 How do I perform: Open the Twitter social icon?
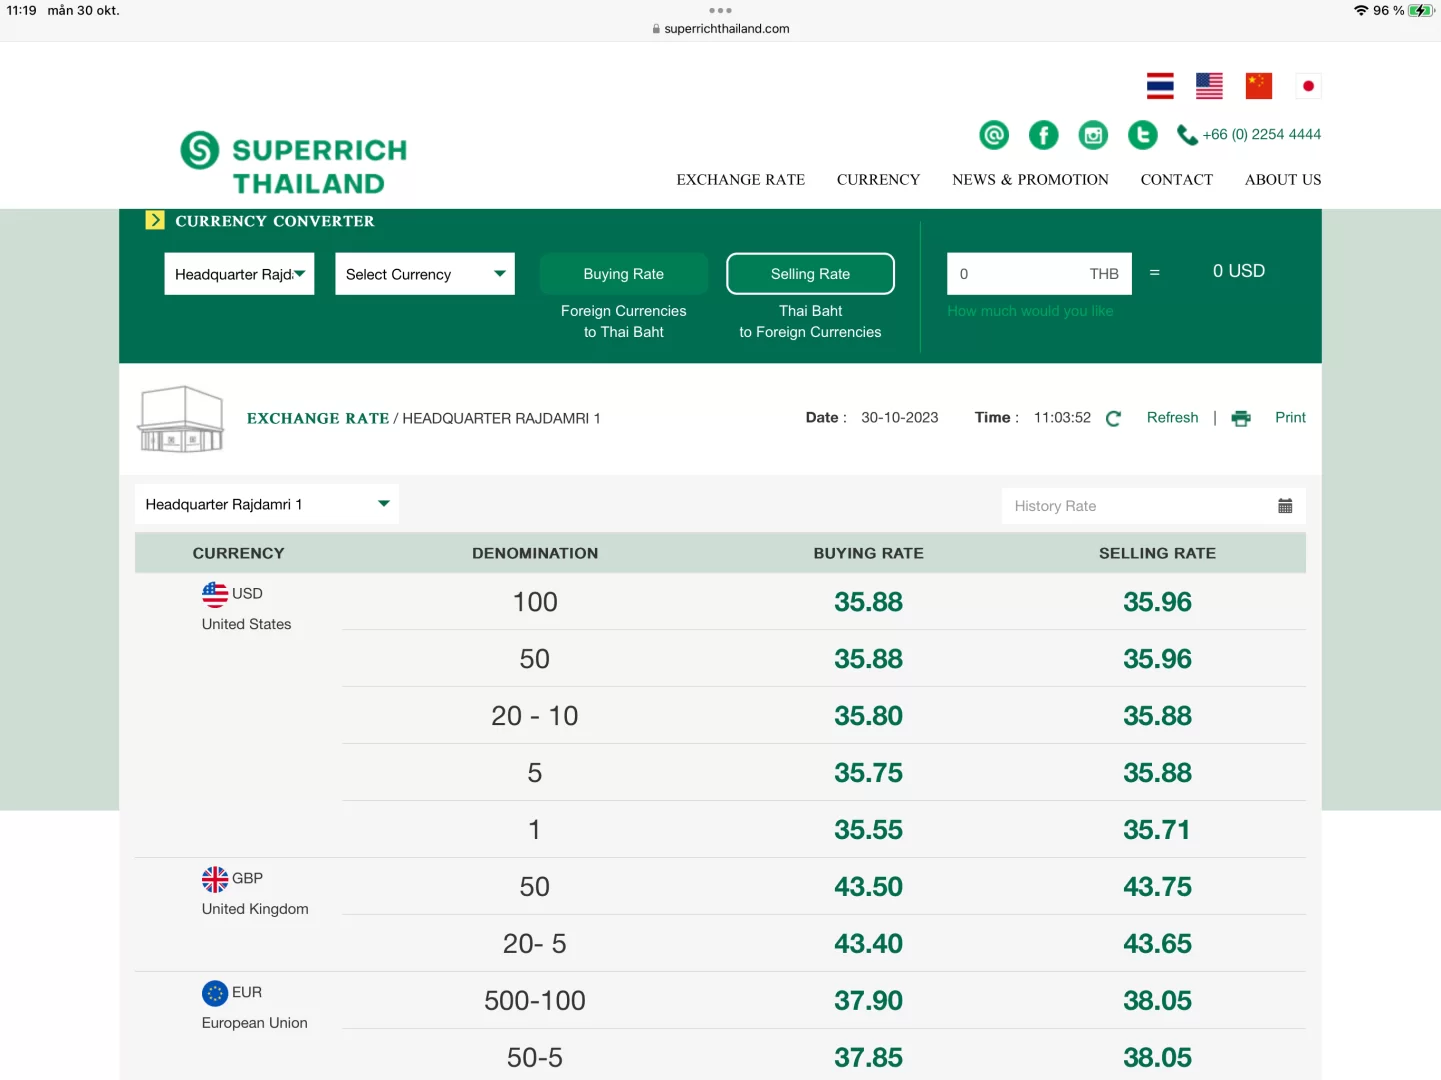1142,135
